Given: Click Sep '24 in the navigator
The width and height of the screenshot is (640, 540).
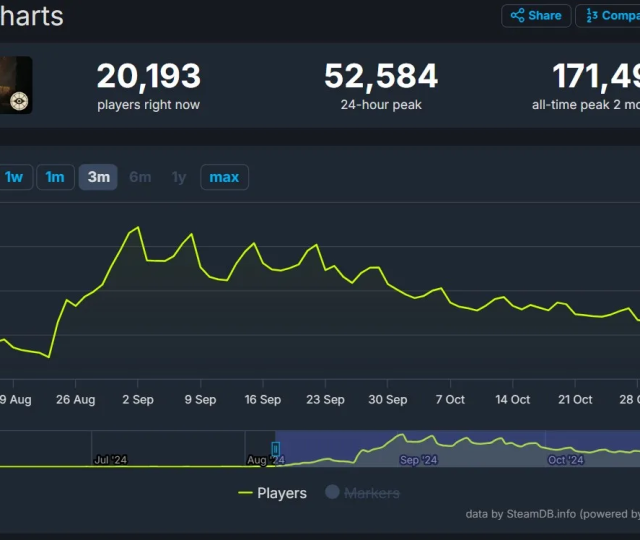Looking at the screenshot, I should pyautogui.click(x=418, y=460).
